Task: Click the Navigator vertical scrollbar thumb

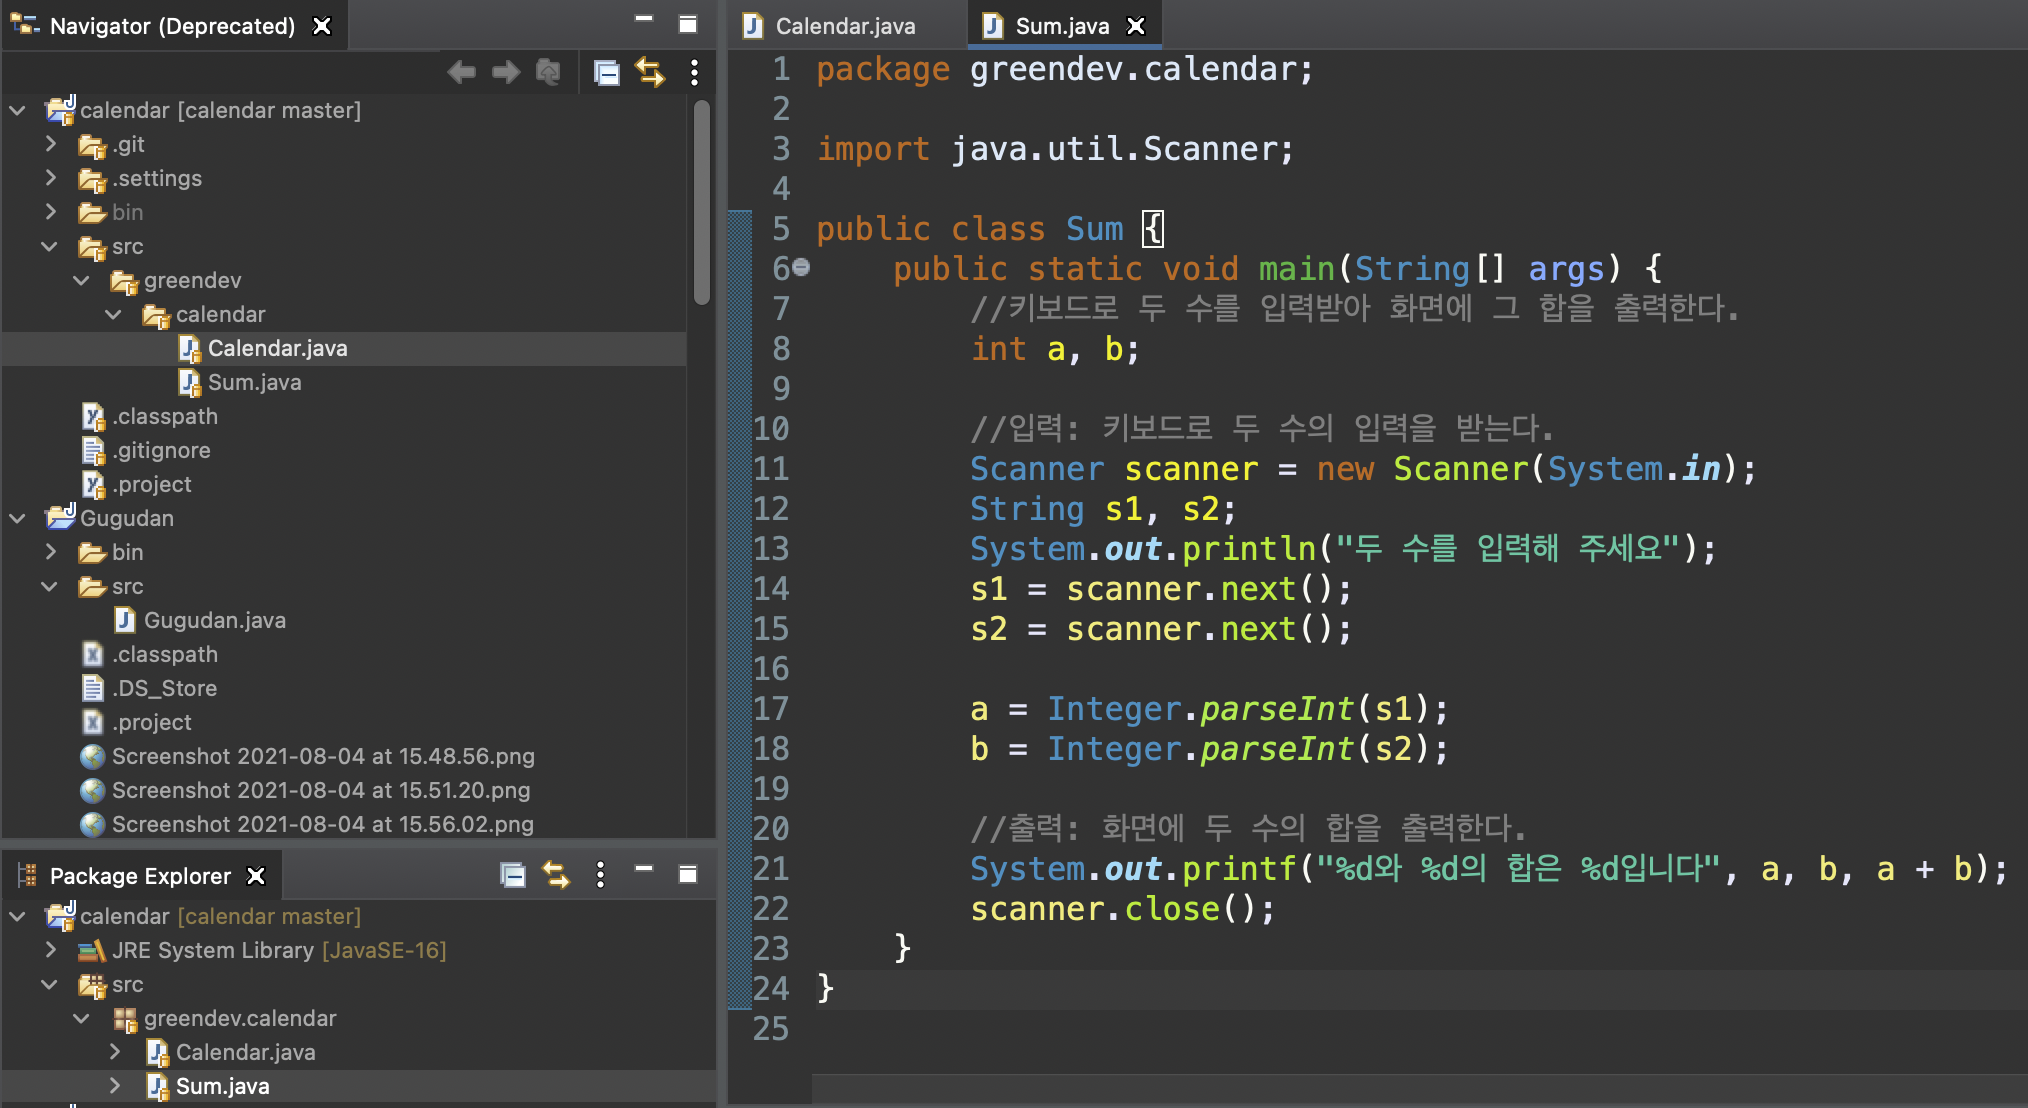Action: [702, 200]
